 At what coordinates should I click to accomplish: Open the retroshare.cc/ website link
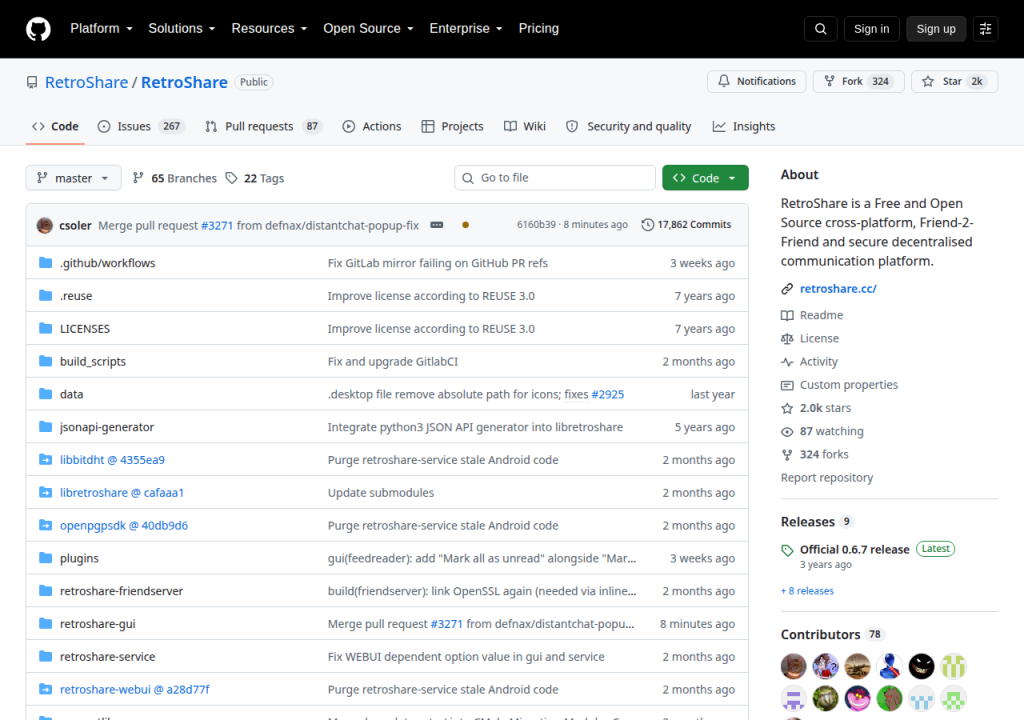838,289
